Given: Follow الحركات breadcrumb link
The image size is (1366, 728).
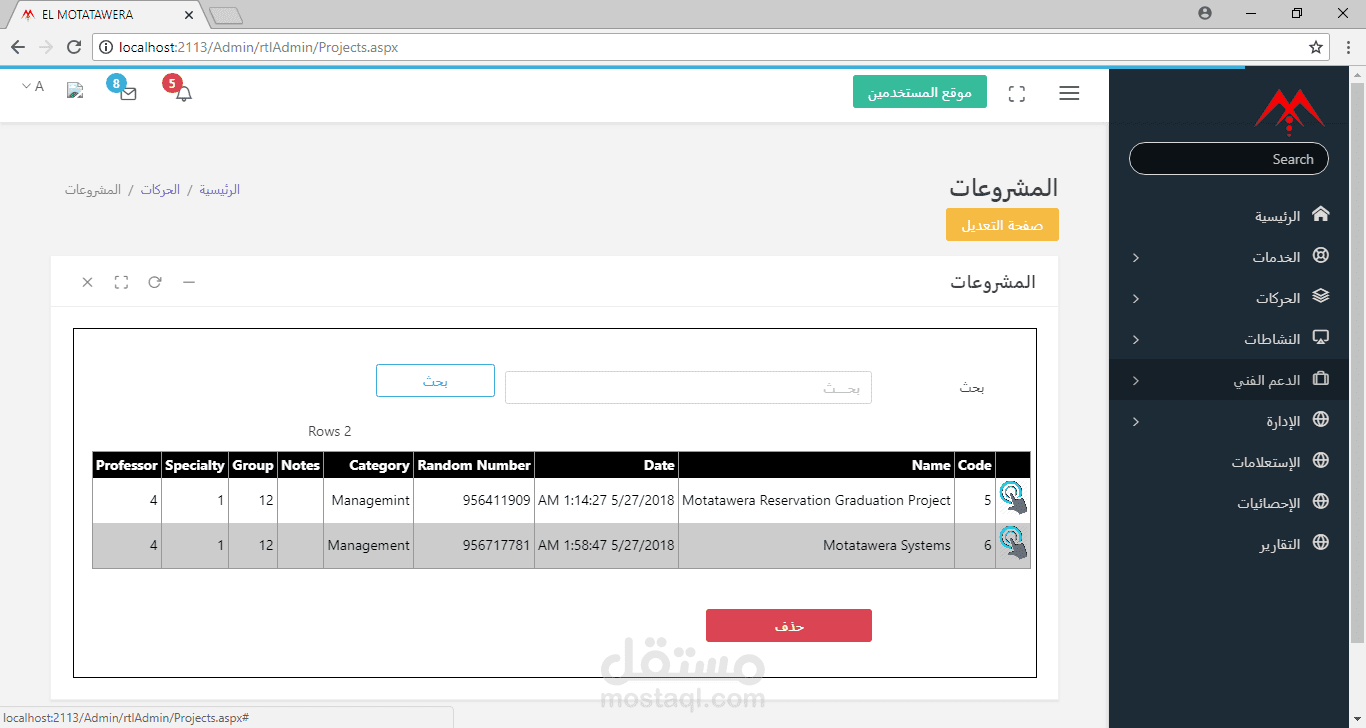Looking at the screenshot, I should point(160,189).
